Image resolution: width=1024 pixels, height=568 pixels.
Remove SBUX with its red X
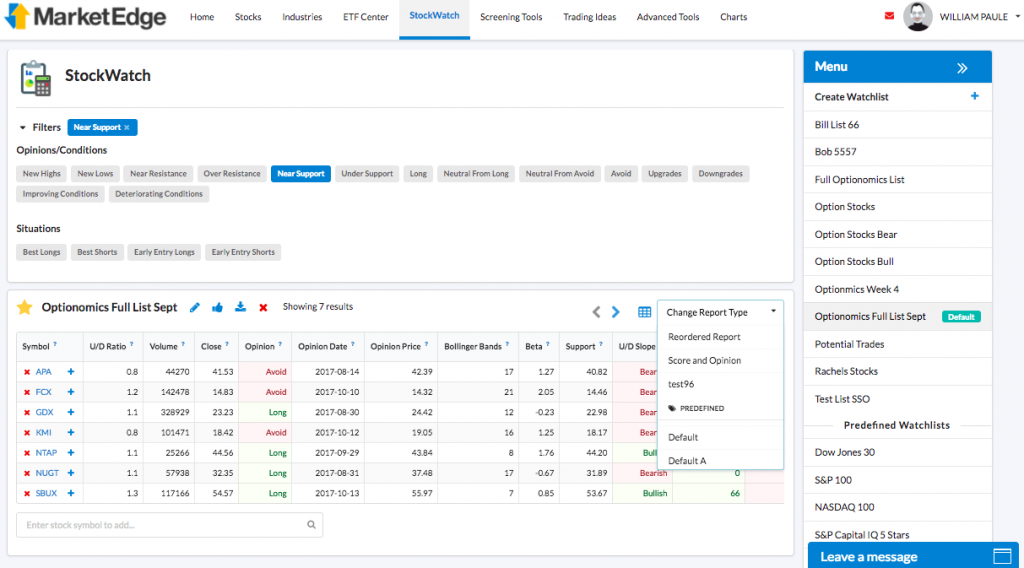pyautogui.click(x=27, y=494)
